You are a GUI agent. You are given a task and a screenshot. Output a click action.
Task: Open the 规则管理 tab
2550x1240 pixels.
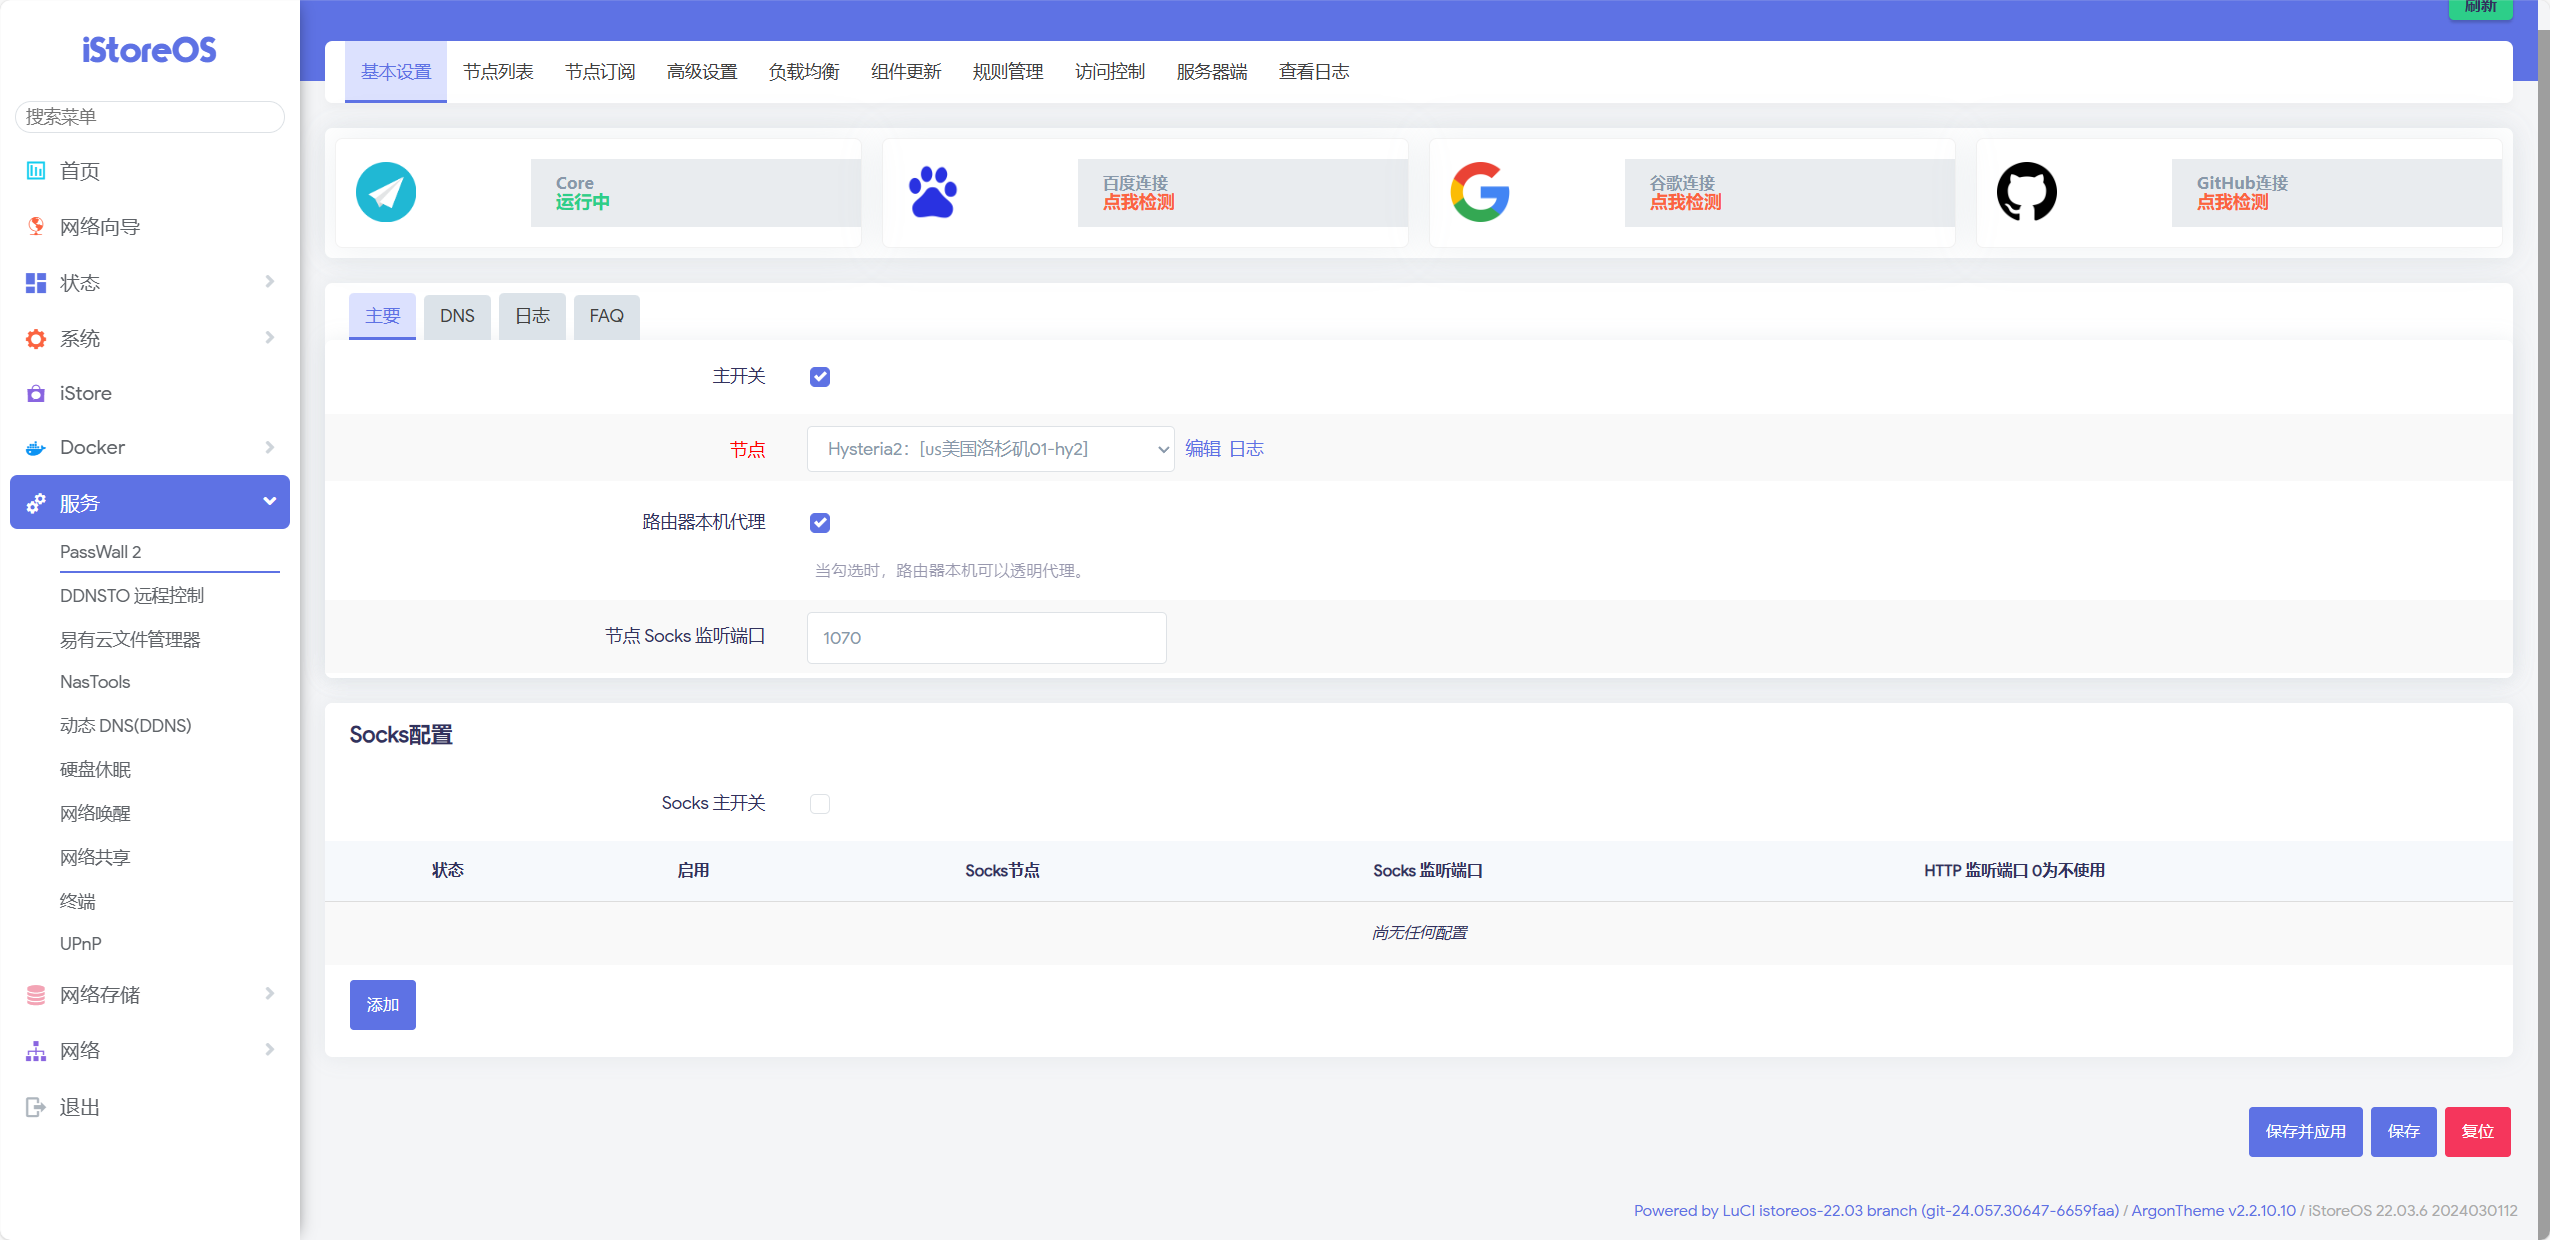click(x=1008, y=72)
